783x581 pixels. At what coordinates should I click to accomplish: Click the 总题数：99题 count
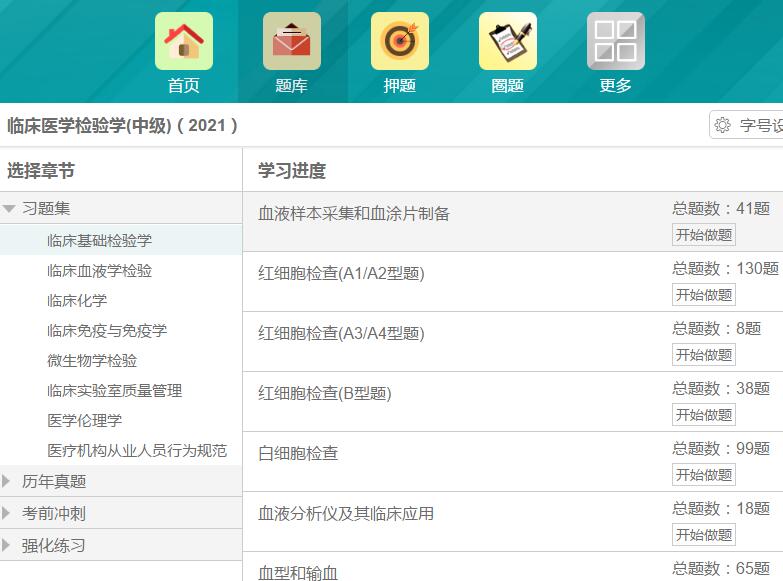coord(721,448)
